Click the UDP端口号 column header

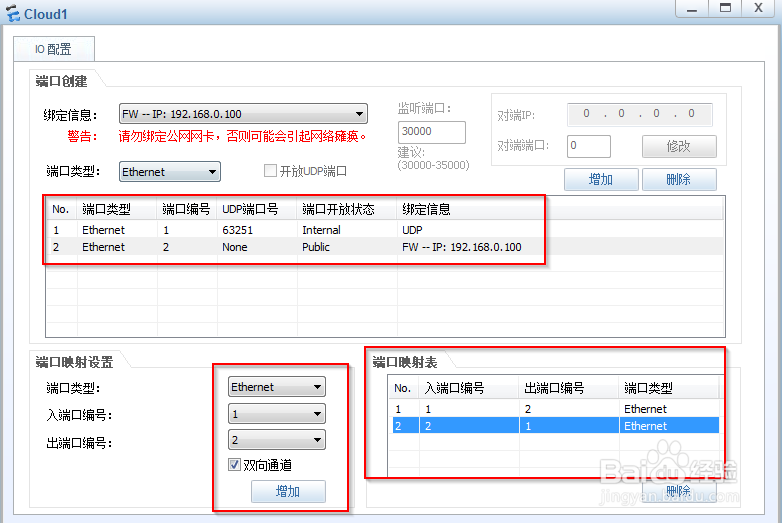[x=257, y=209]
